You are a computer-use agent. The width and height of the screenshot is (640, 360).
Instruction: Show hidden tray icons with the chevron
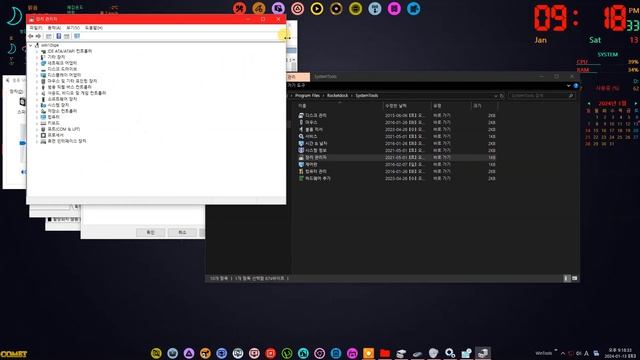[563, 353]
